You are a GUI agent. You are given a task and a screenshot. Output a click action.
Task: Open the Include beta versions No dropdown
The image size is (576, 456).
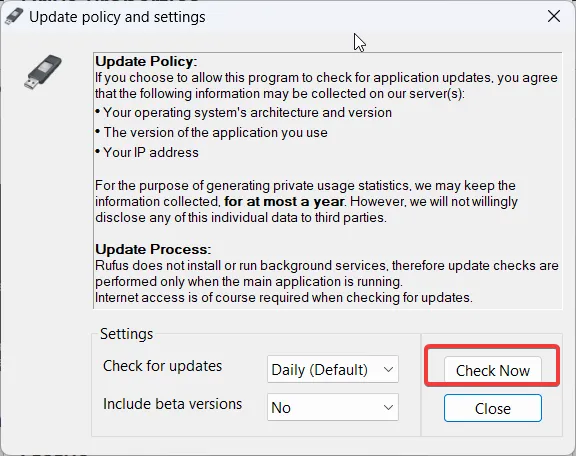[x=333, y=407]
